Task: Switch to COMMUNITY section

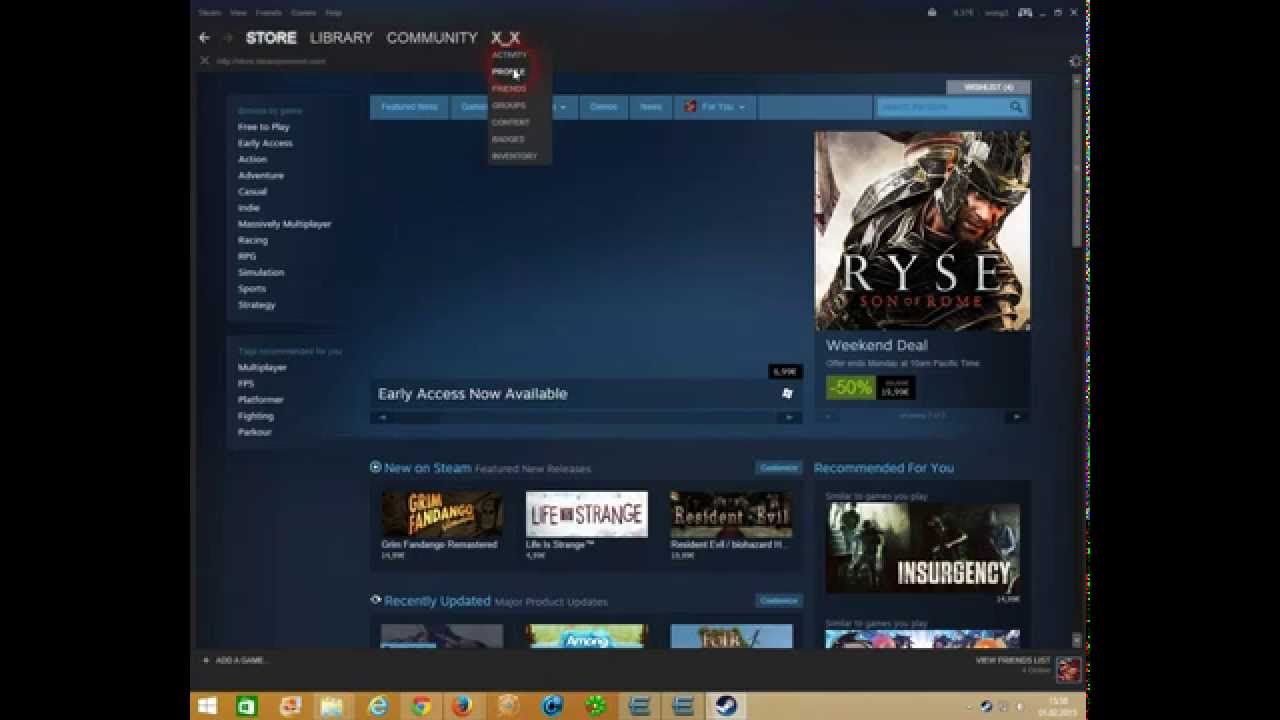Action: (432, 38)
